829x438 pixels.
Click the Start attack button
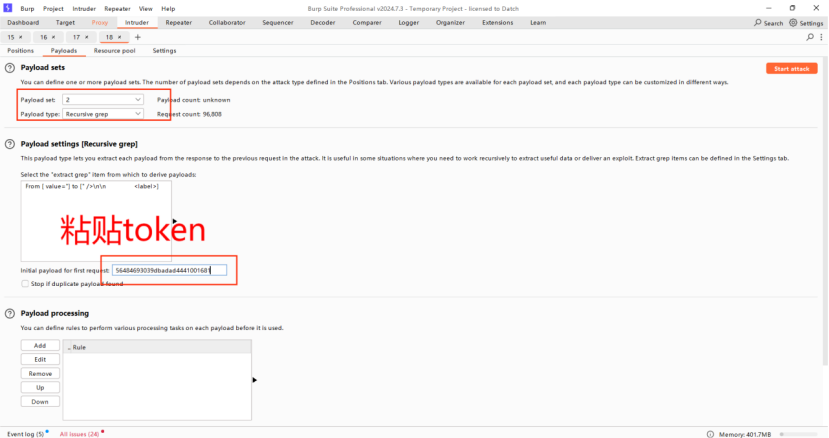[791, 69]
